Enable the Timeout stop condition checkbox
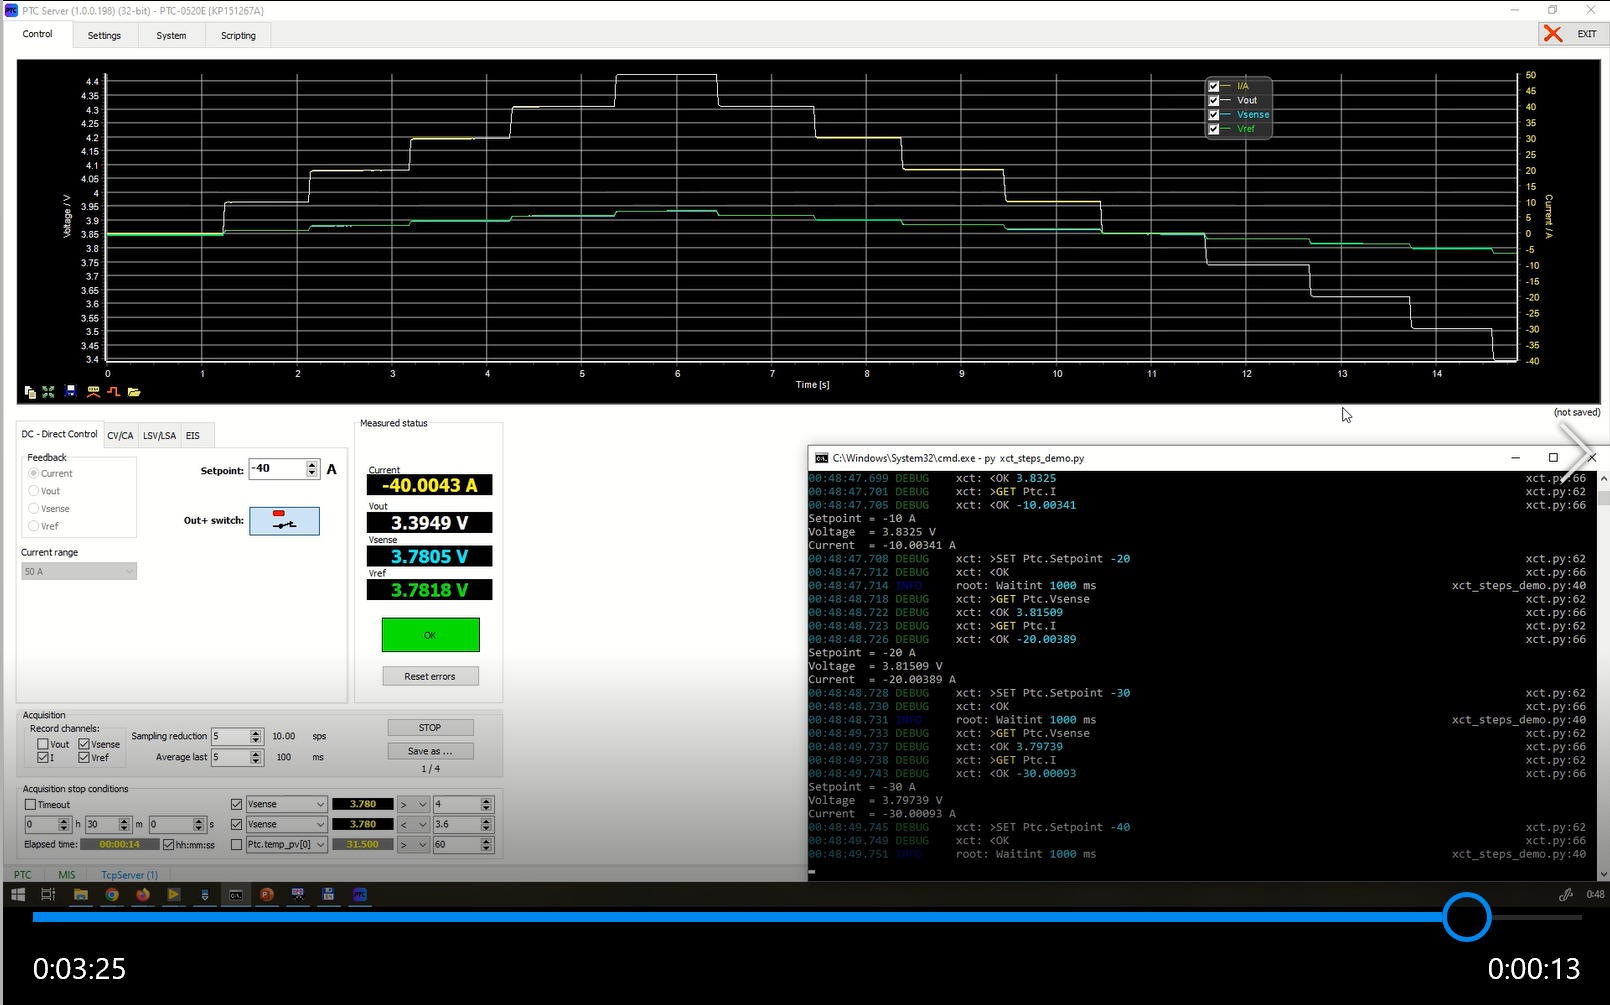 coord(30,805)
